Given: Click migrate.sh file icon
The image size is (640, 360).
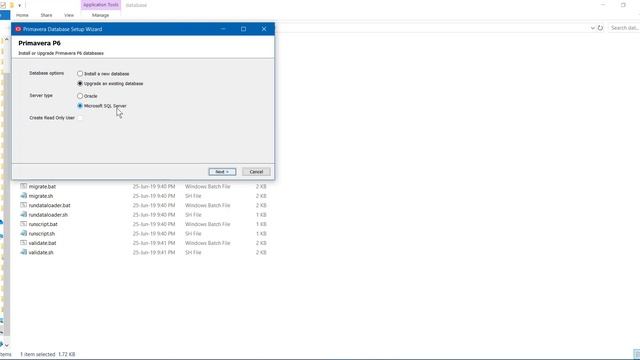Looking at the screenshot, I should click(x=24, y=196).
